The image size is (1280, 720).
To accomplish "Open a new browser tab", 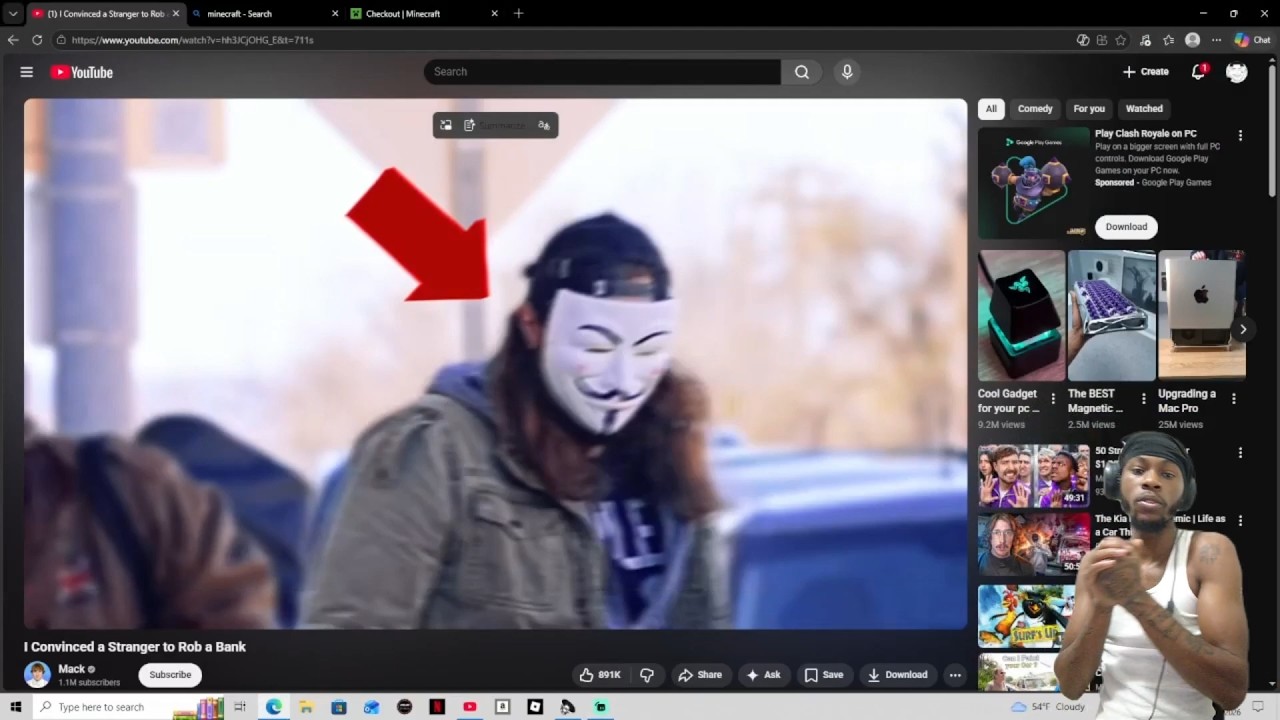I will [518, 14].
